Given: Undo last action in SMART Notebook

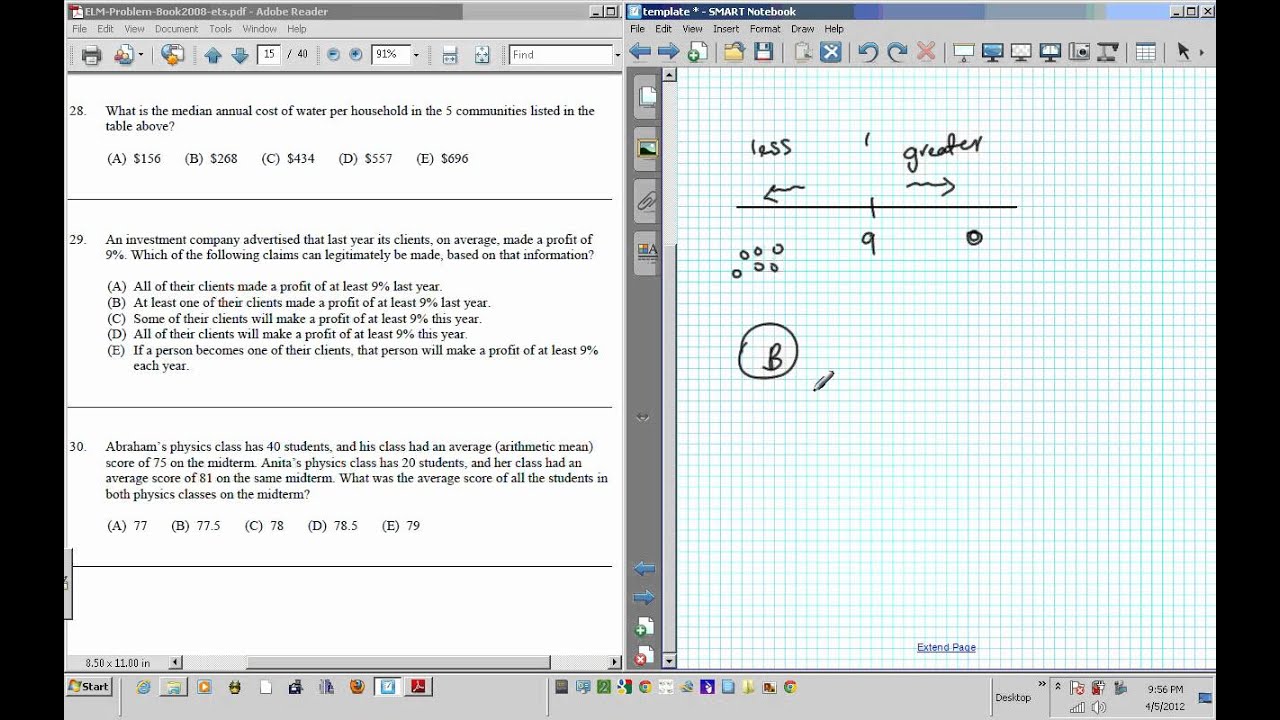Looking at the screenshot, I should 868,52.
